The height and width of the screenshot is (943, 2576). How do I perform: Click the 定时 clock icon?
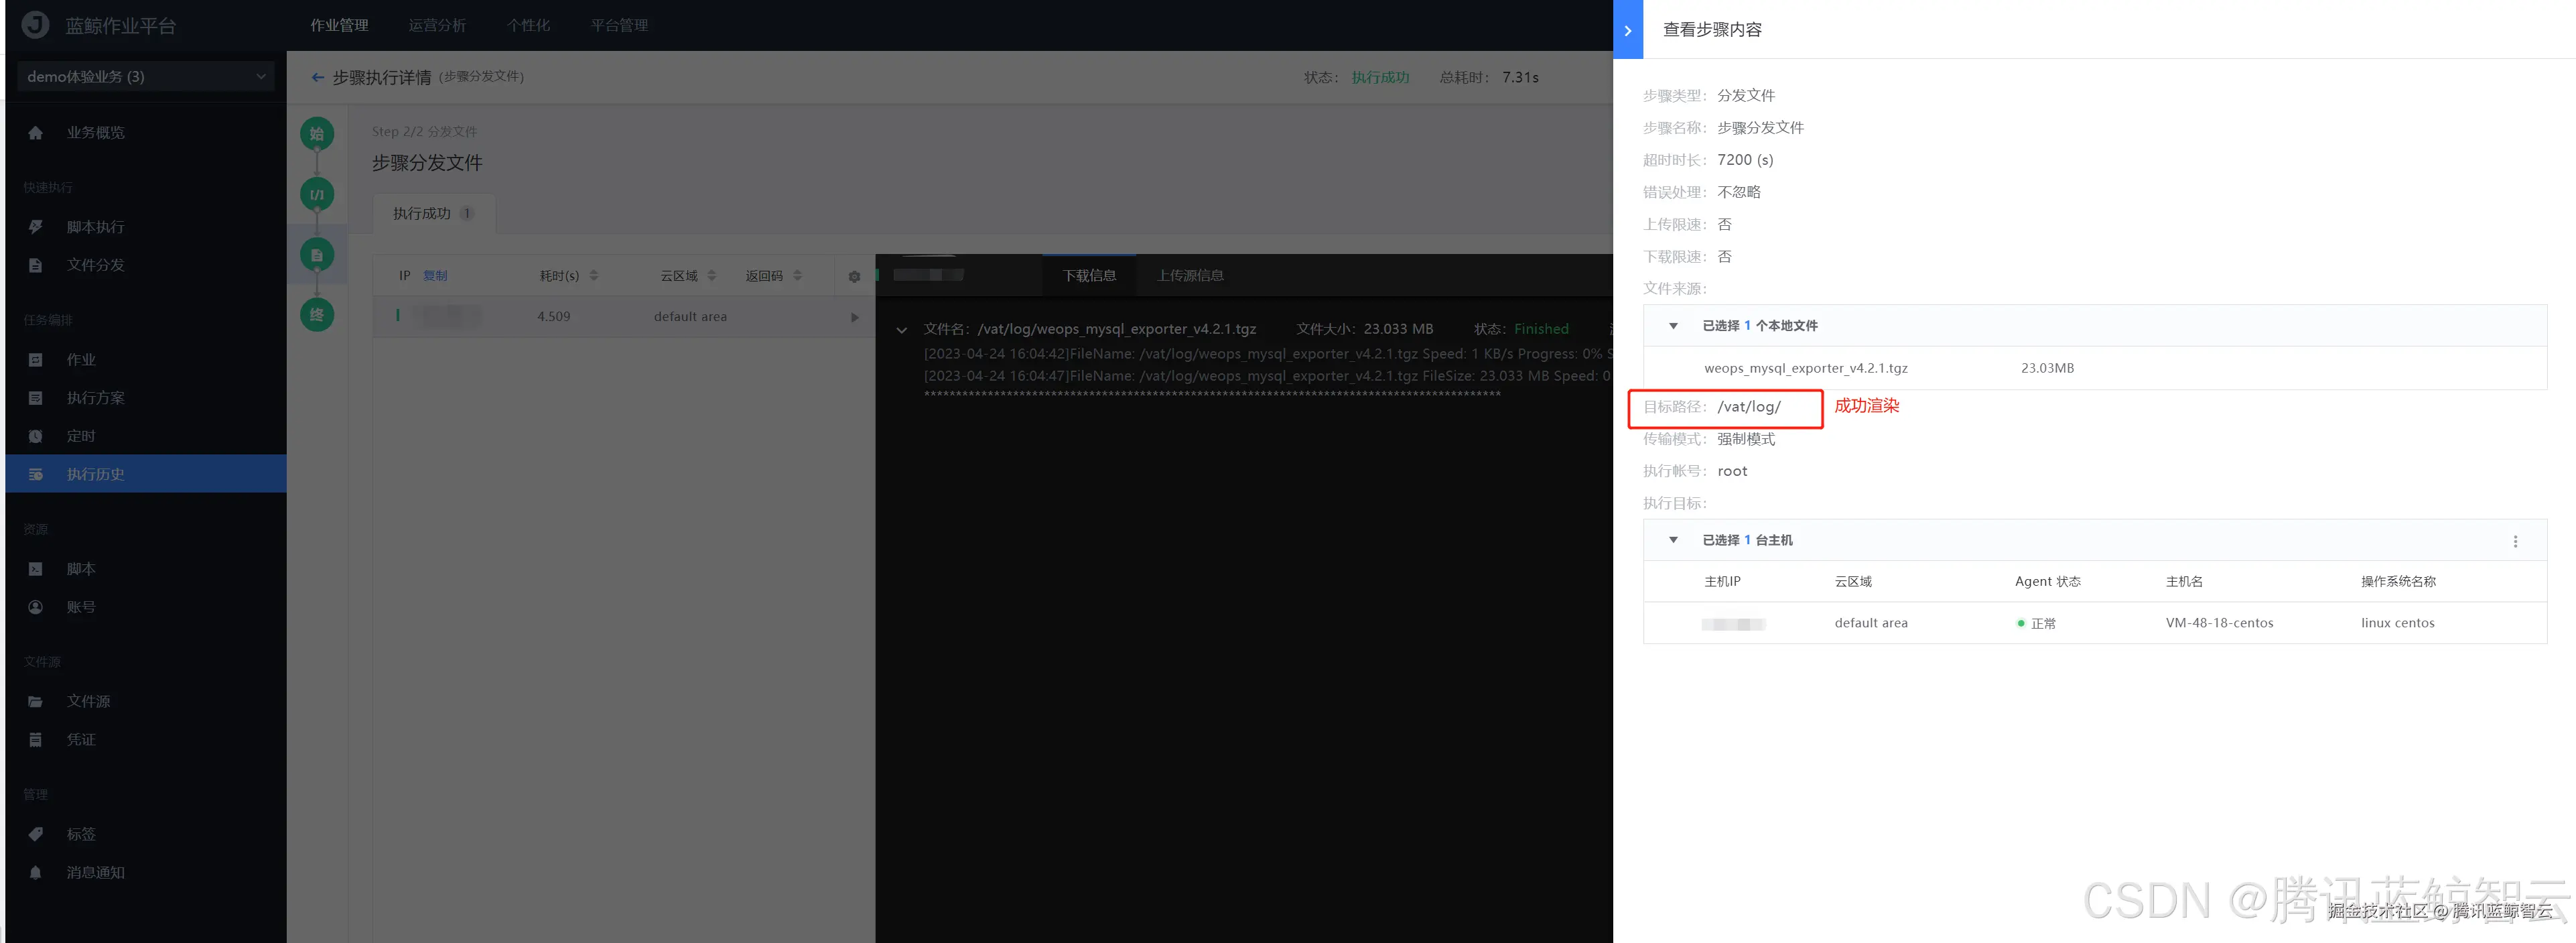click(36, 436)
